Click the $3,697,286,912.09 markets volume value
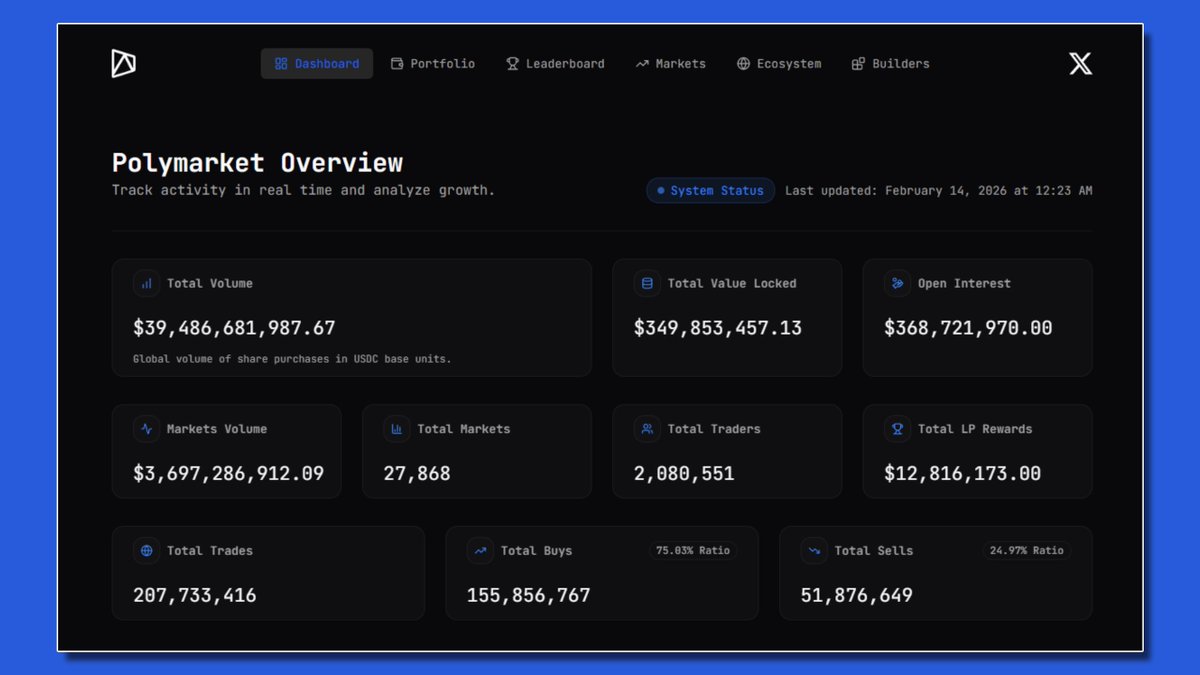The height and width of the screenshot is (675, 1200). (x=229, y=474)
